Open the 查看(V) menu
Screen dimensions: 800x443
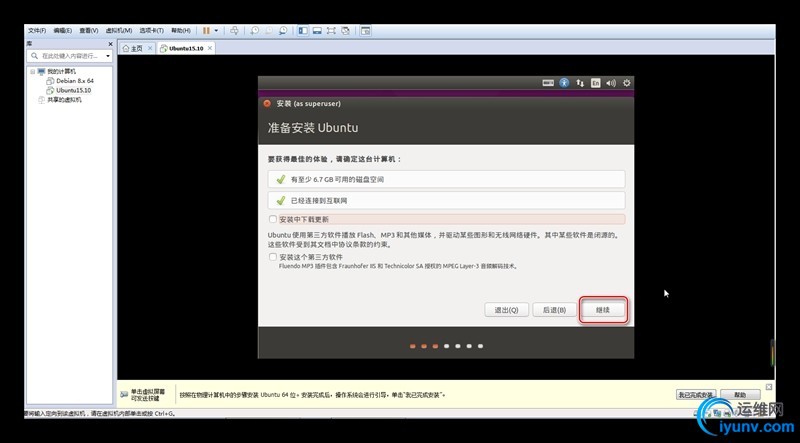[89, 31]
